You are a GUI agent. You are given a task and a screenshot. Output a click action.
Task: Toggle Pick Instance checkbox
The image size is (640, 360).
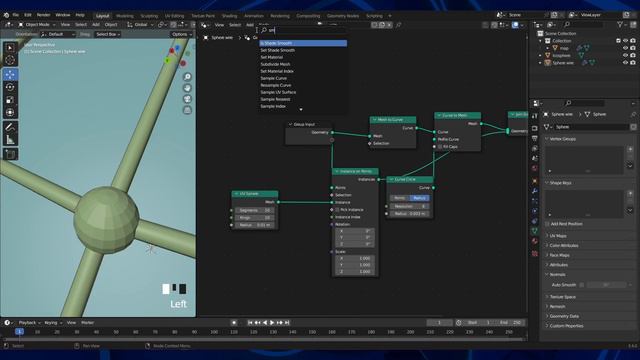337,210
